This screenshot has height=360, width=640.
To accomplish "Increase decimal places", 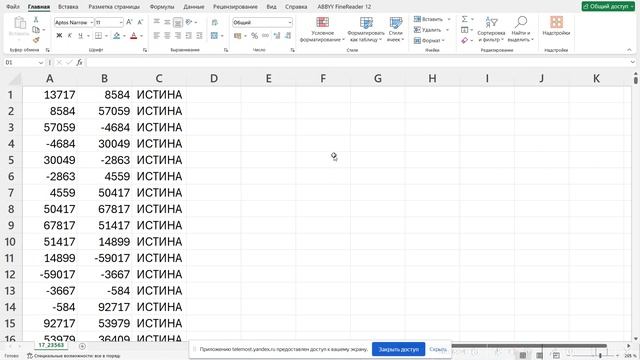I will pos(277,36).
